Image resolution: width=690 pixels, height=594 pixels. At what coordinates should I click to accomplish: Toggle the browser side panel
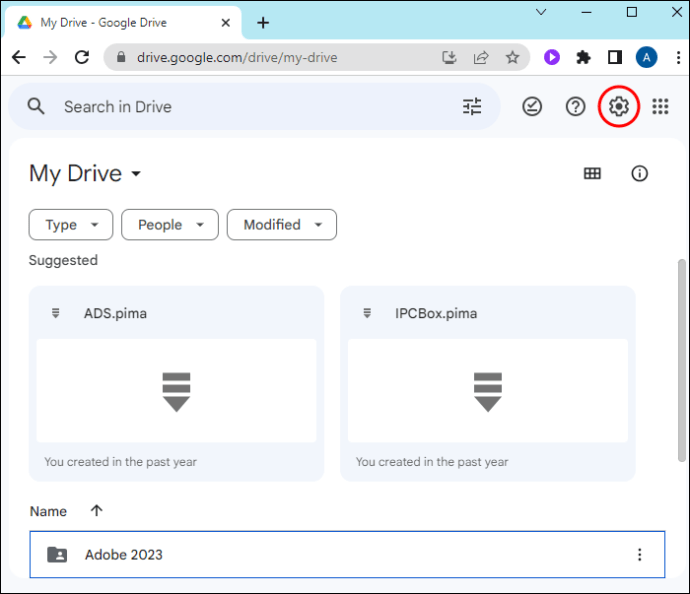pyautogui.click(x=615, y=57)
